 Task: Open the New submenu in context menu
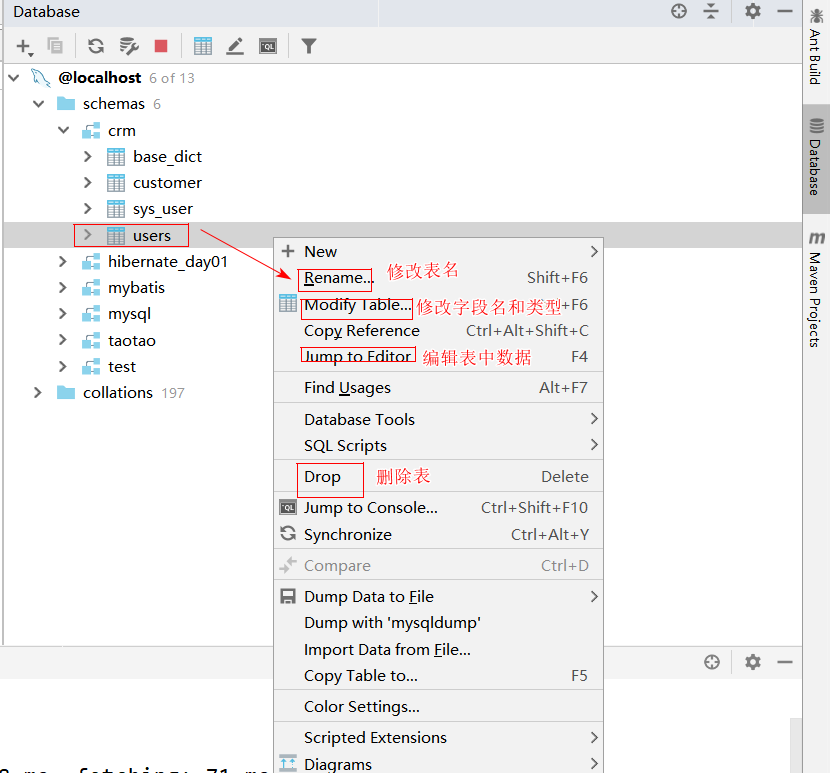(x=438, y=251)
